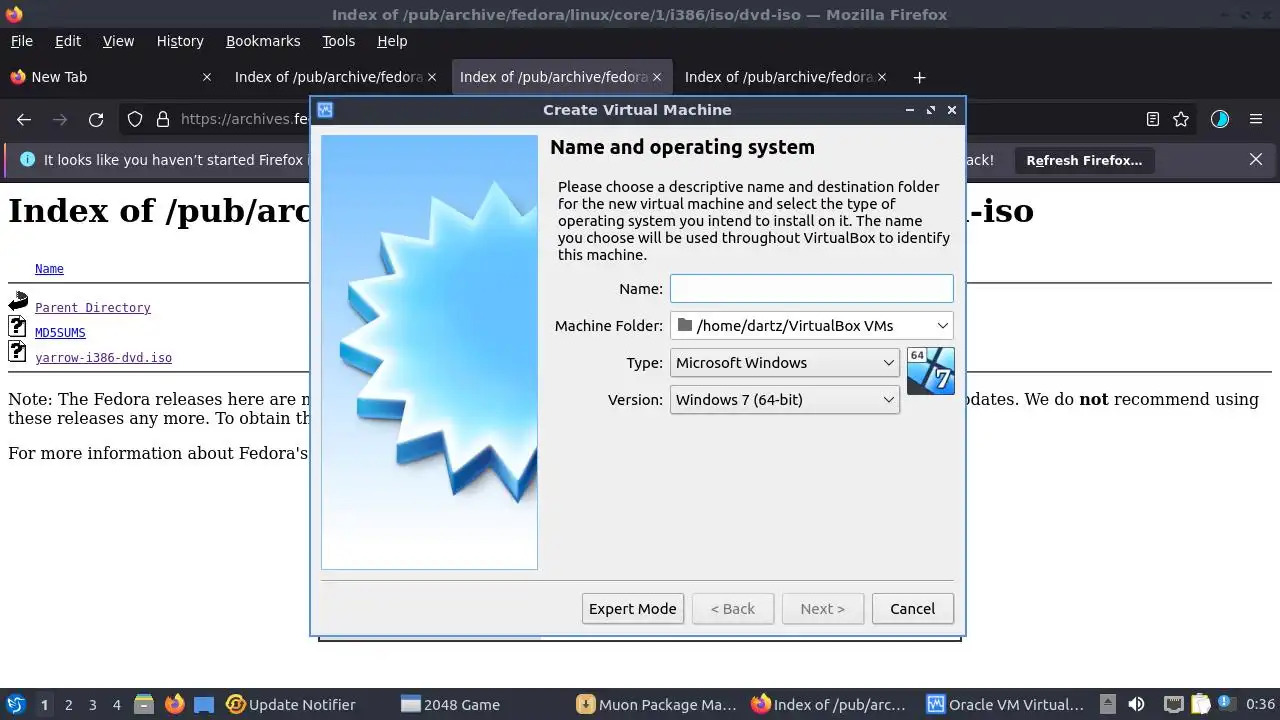Viewport: 1280px width, 720px height.
Task: Open the Lubuntu start menu
Action: tap(15, 704)
